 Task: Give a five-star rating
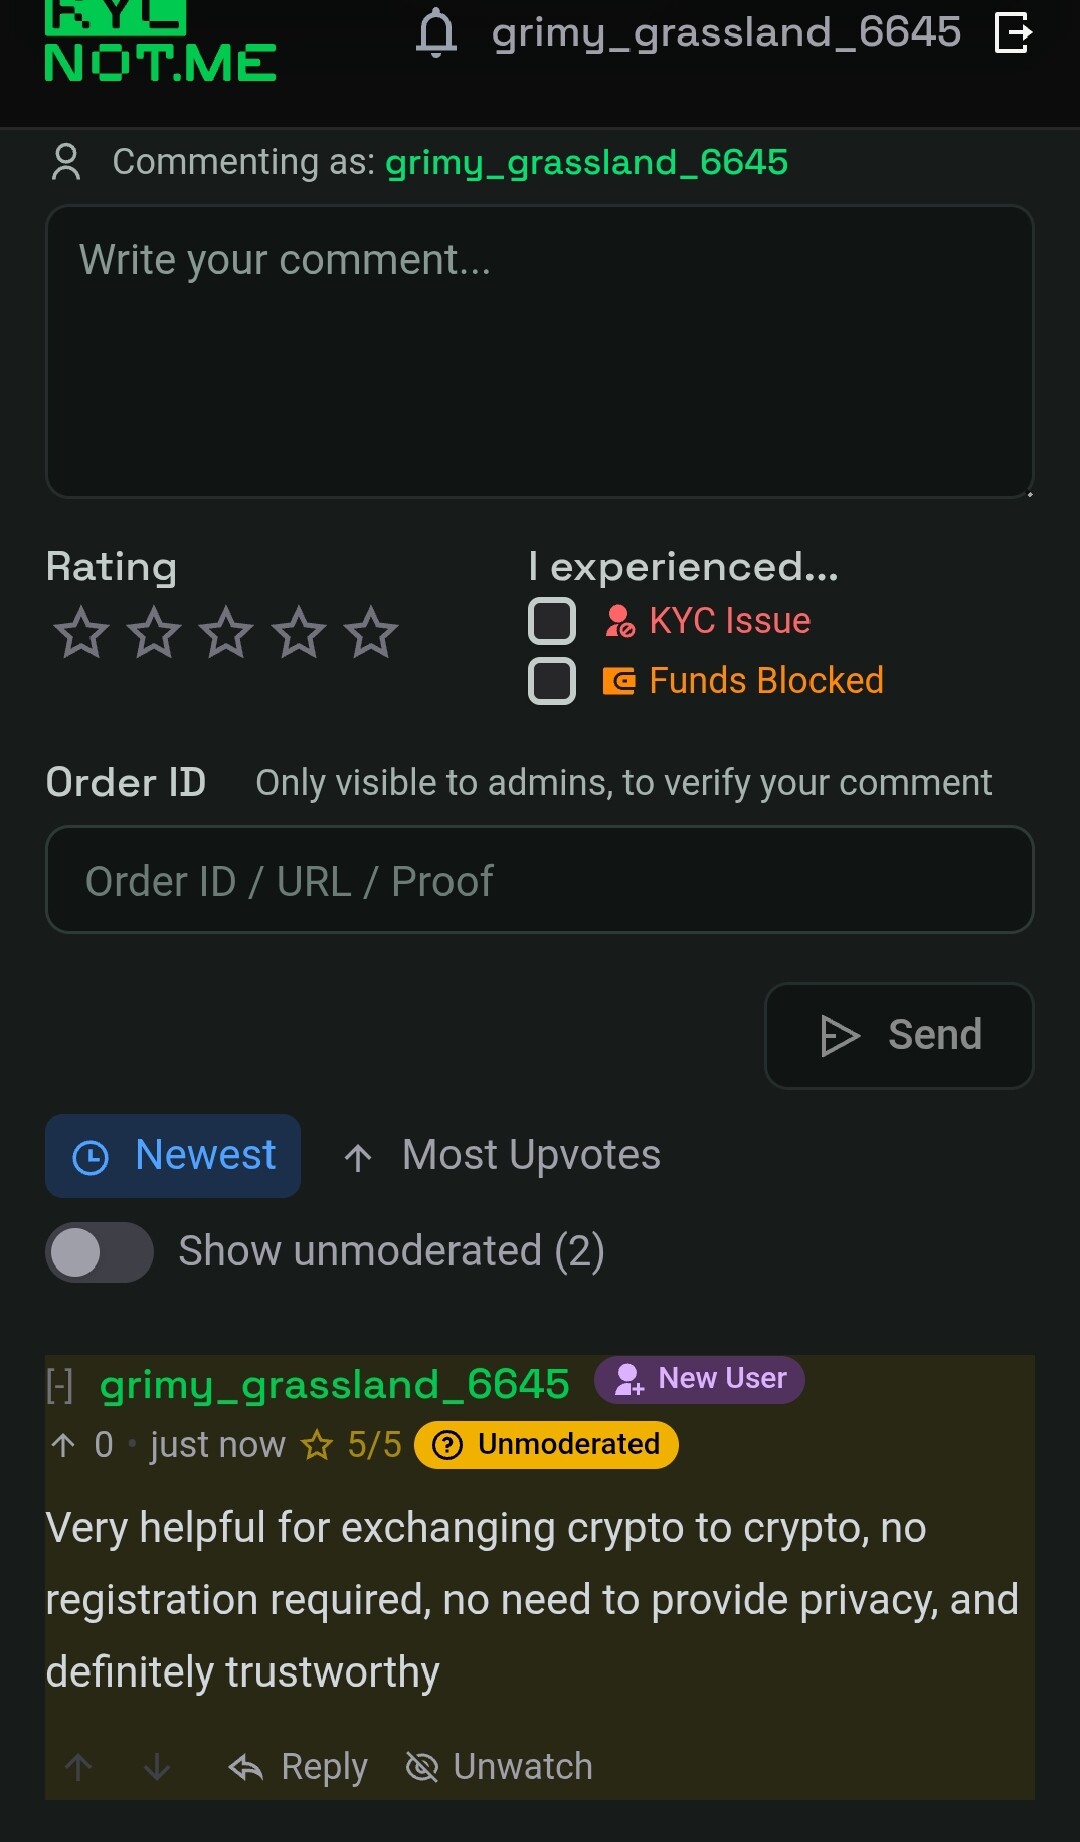click(x=371, y=632)
